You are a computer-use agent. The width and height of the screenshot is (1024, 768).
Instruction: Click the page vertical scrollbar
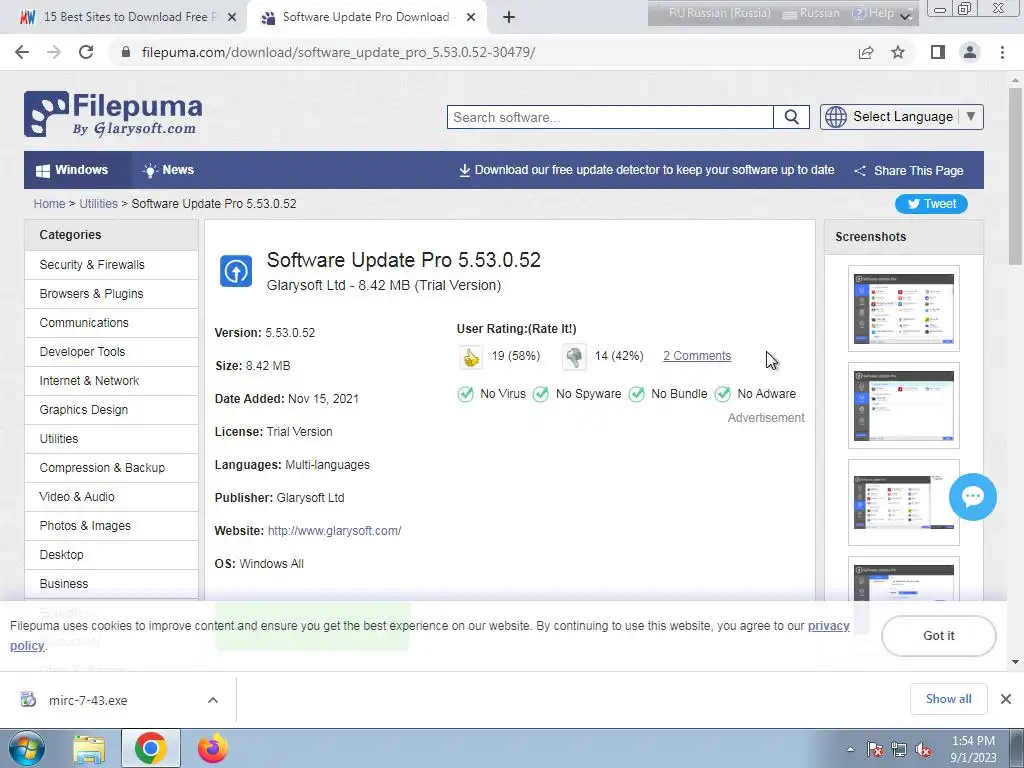coord(1015,176)
